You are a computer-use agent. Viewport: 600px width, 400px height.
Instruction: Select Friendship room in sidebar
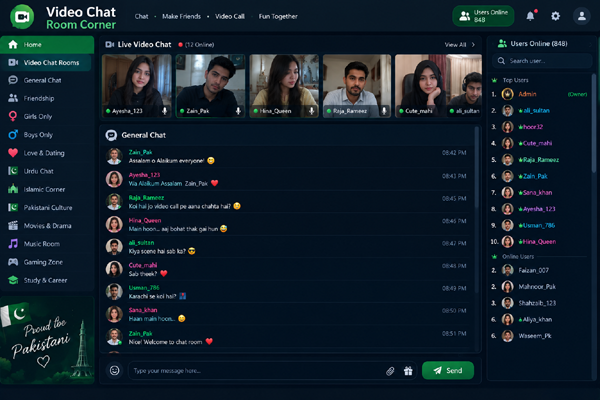tap(46, 98)
